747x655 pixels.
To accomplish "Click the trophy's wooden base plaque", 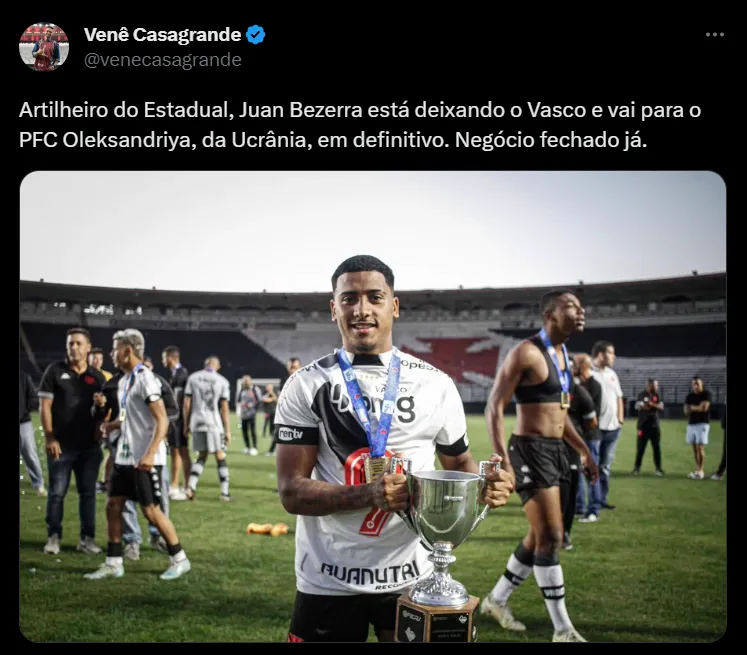I will pyautogui.click(x=437, y=618).
